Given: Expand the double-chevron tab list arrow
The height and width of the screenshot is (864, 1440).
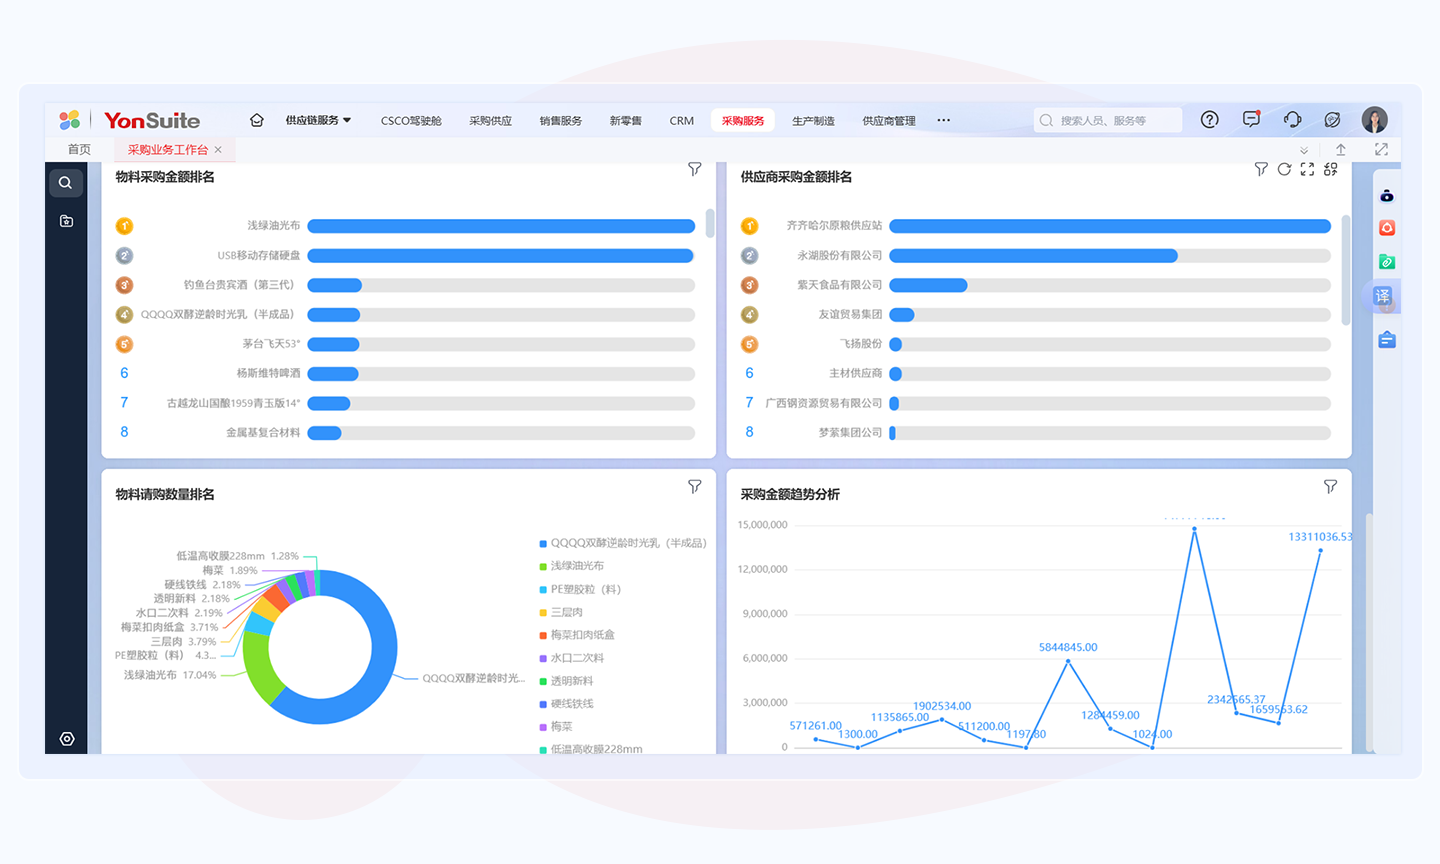Looking at the screenshot, I should point(1304,150).
